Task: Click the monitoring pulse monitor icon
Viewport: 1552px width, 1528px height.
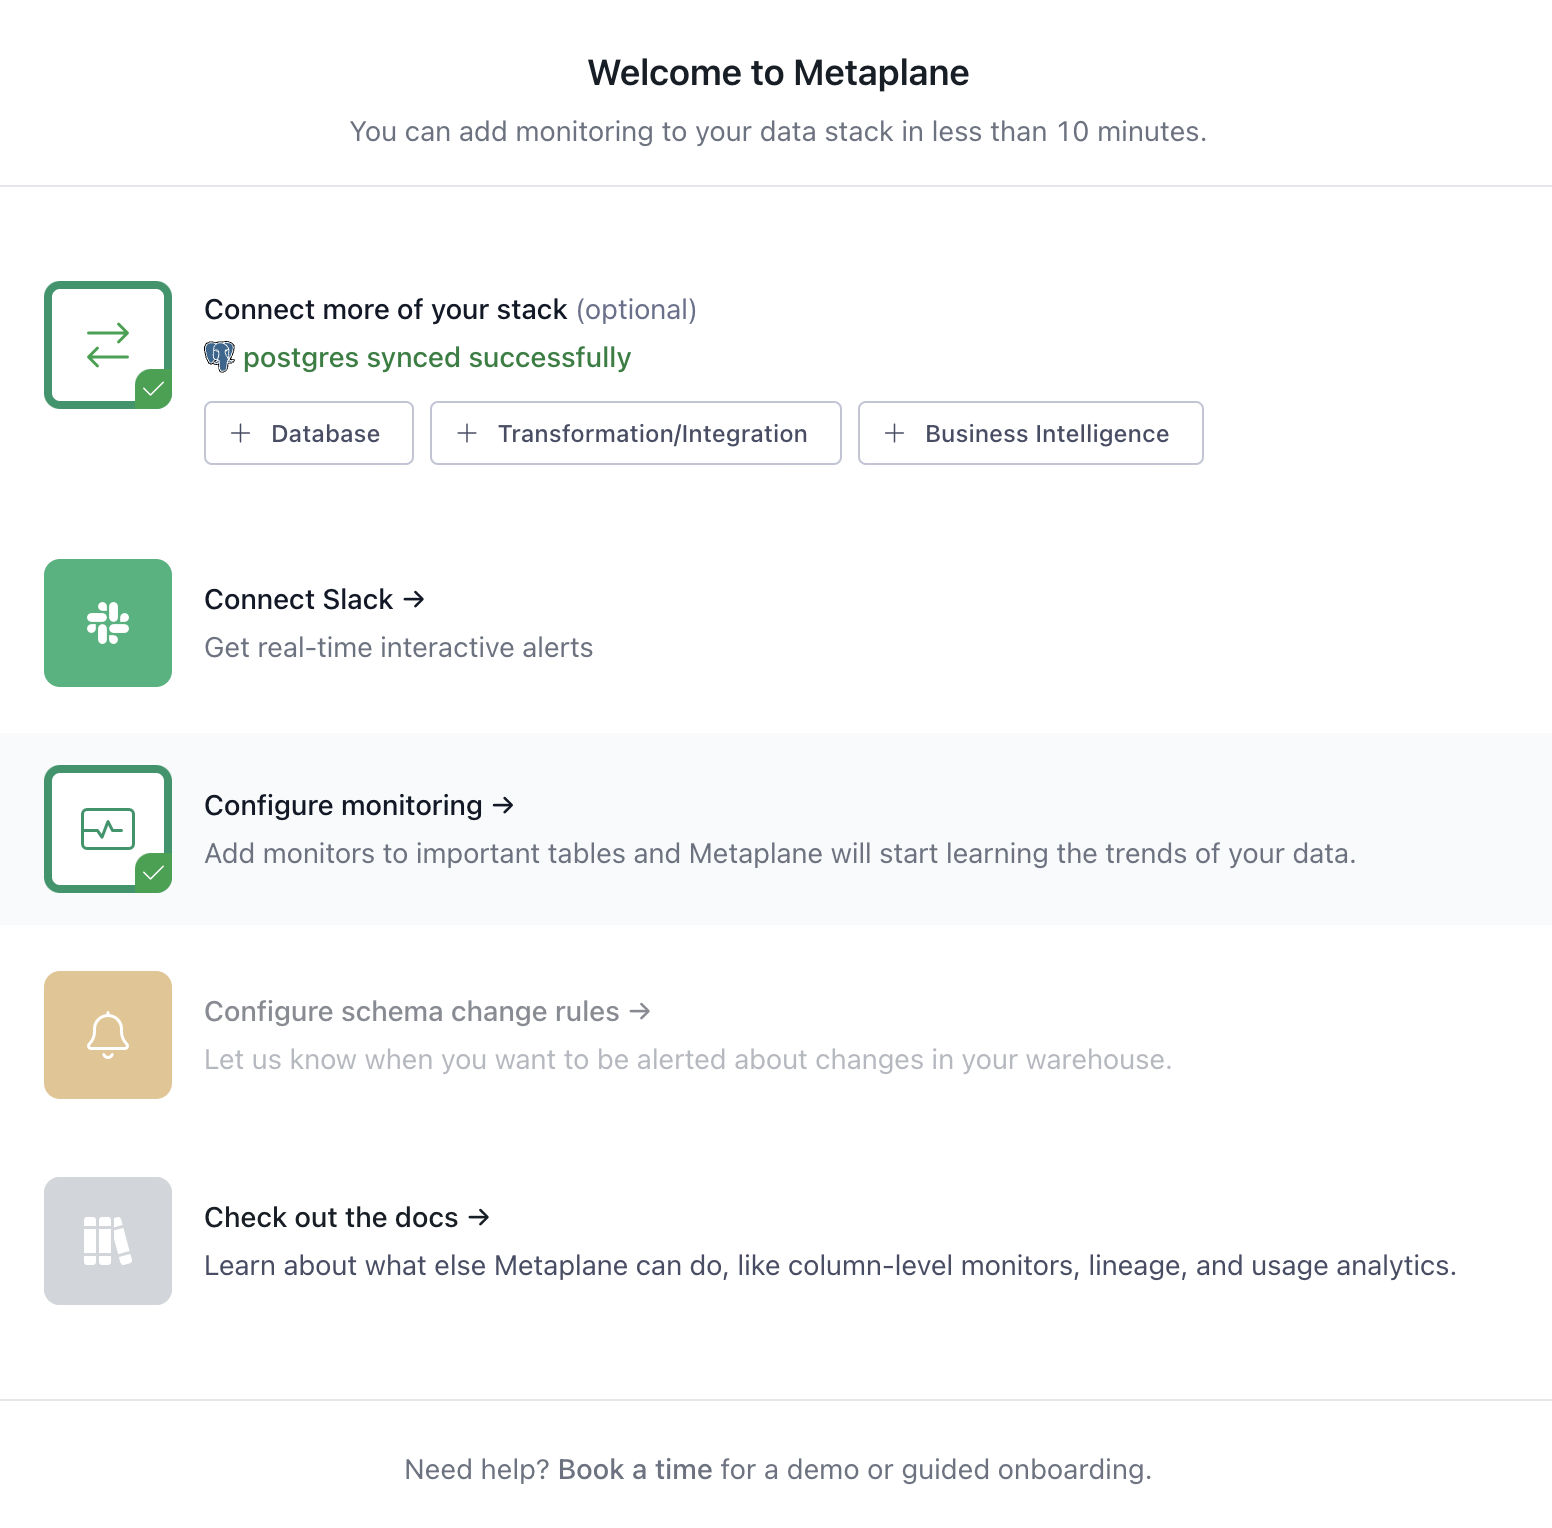Action: [x=108, y=829]
